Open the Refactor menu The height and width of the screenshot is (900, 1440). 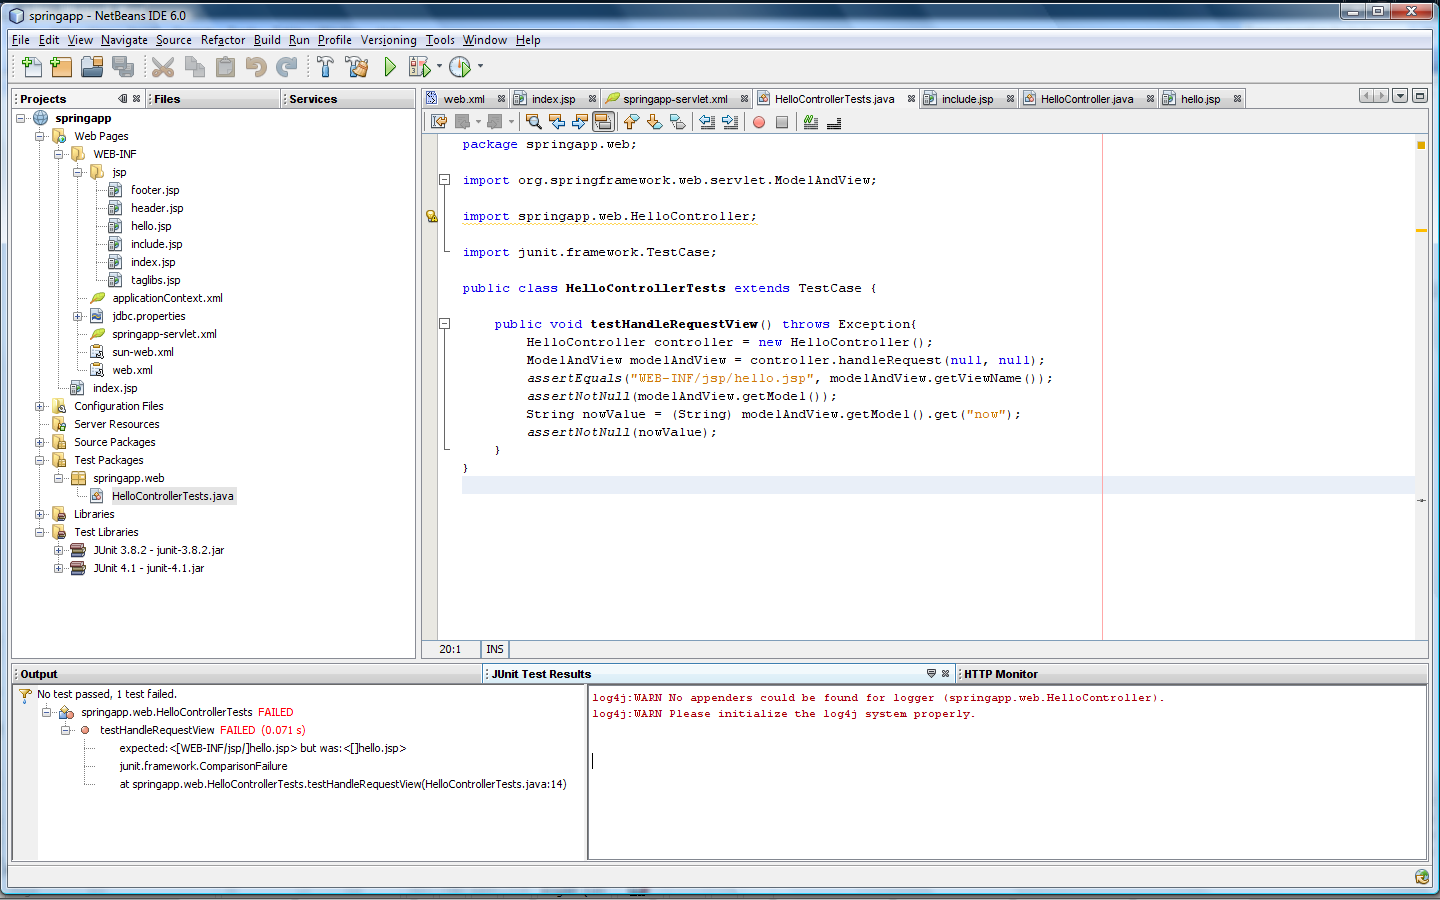pyautogui.click(x=222, y=40)
